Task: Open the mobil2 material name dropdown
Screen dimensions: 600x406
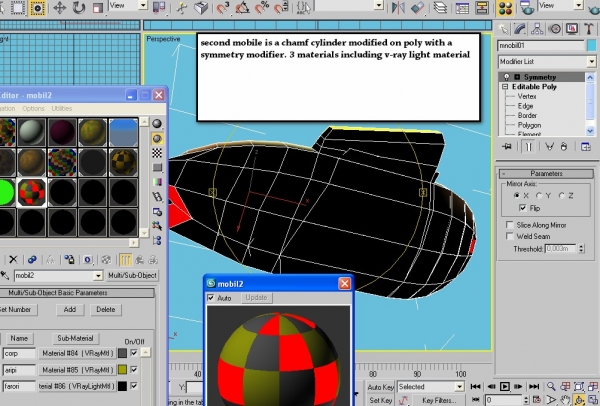Action: 98,276
